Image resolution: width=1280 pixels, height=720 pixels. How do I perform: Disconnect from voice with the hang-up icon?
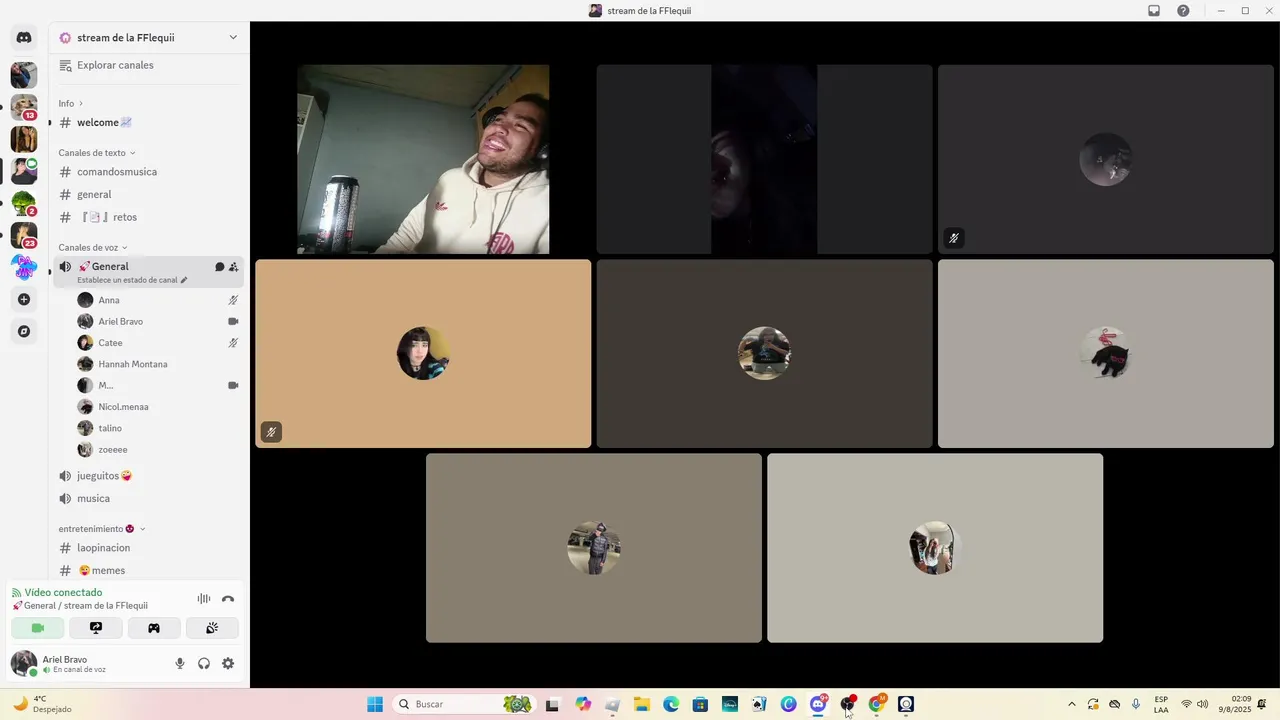click(228, 599)
